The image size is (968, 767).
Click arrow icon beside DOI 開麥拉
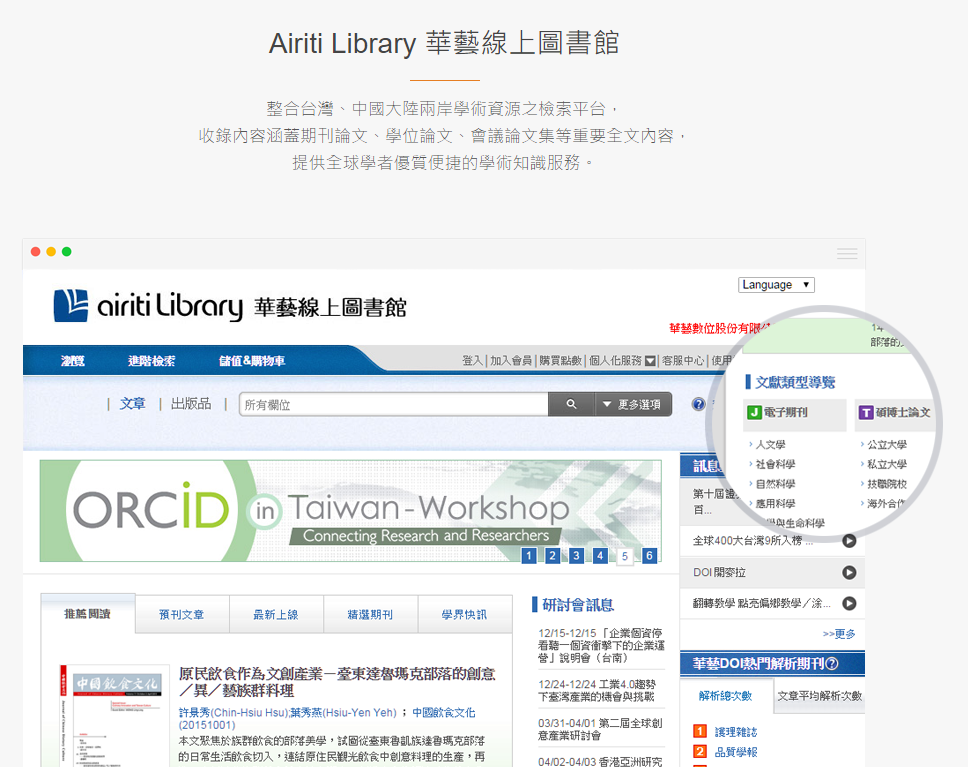pyautogui.click(x=849, y=572)
